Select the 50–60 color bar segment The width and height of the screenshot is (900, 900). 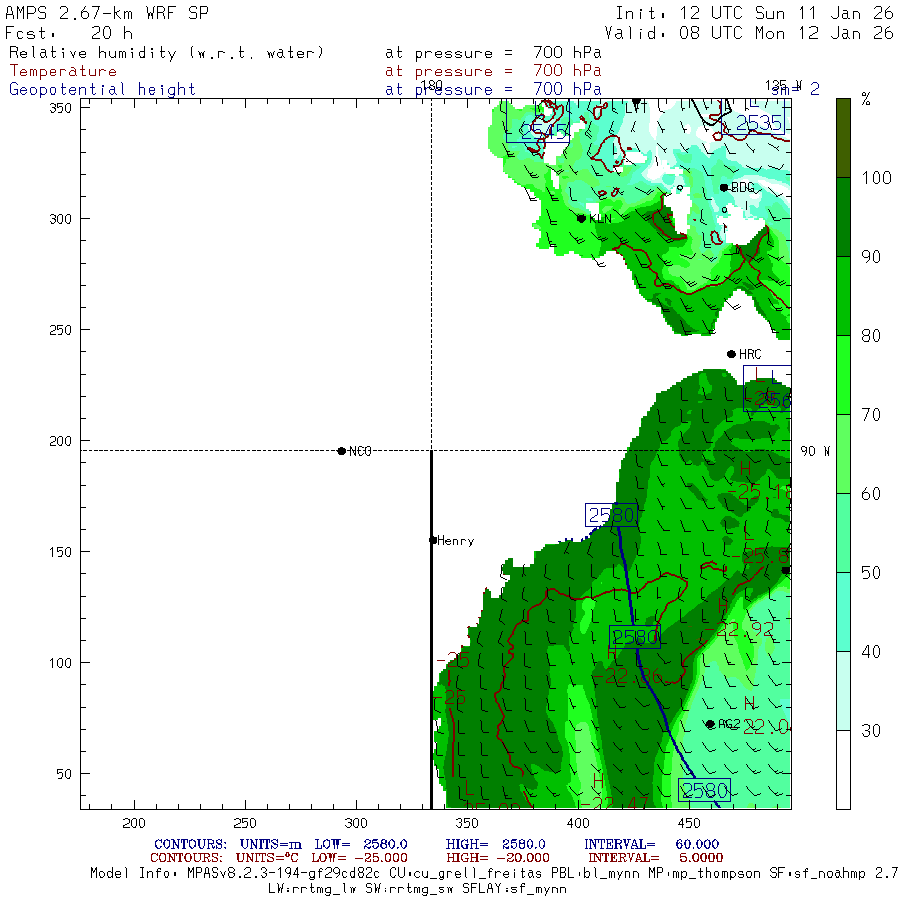tap(843, 533)
